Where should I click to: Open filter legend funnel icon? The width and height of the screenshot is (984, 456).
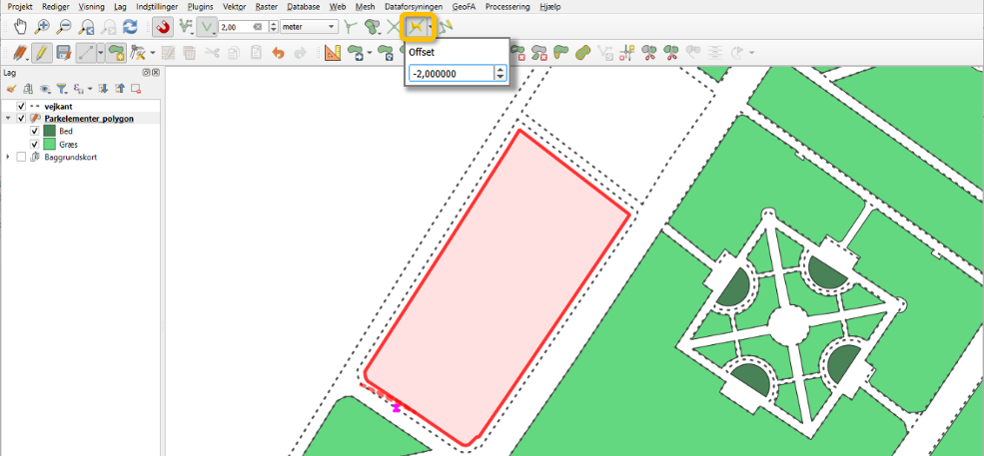(61, 88)
